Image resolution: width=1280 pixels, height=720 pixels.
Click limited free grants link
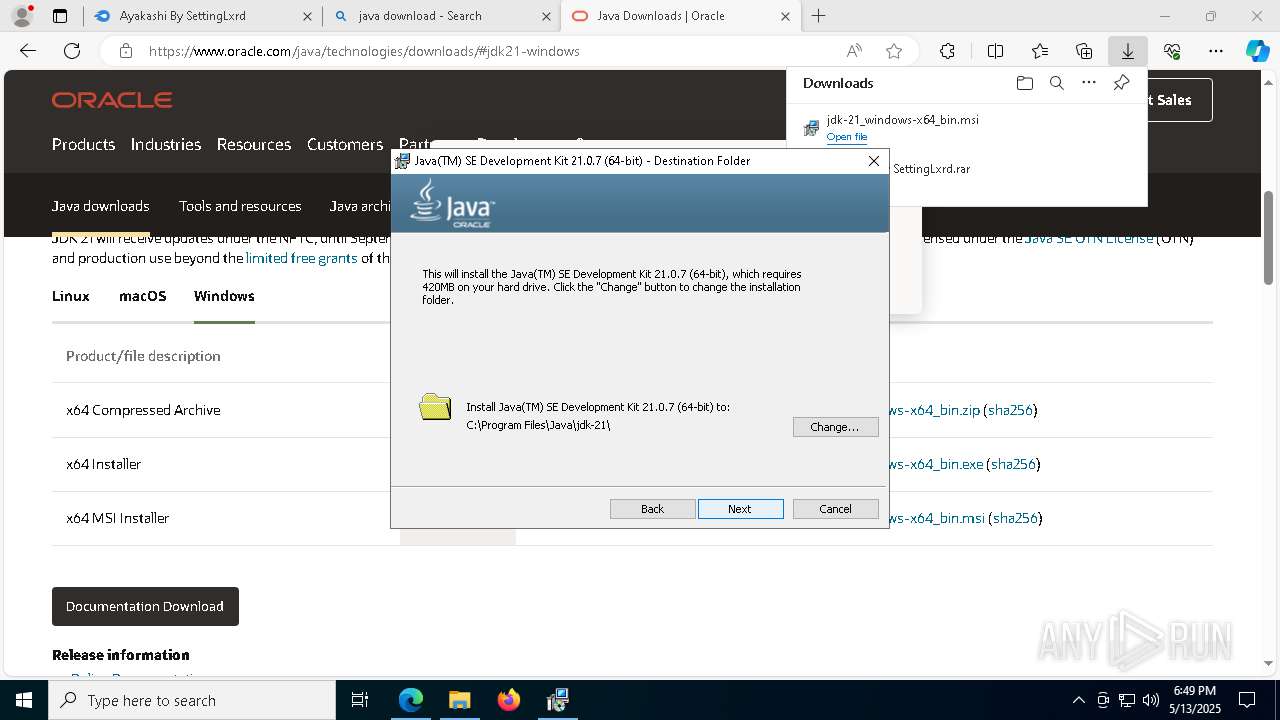point(302,258)
